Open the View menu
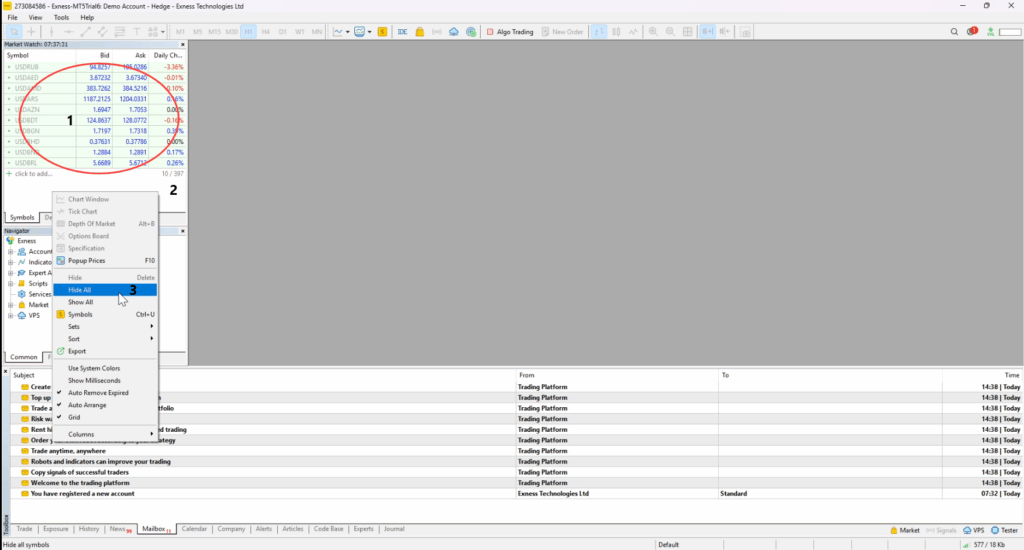This screenshot has height=550, width=1024. click(x=35, y=17)
